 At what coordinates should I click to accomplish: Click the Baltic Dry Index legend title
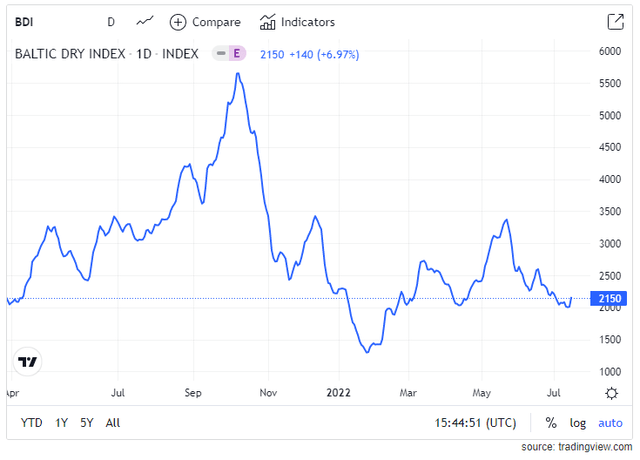point(105,54)
